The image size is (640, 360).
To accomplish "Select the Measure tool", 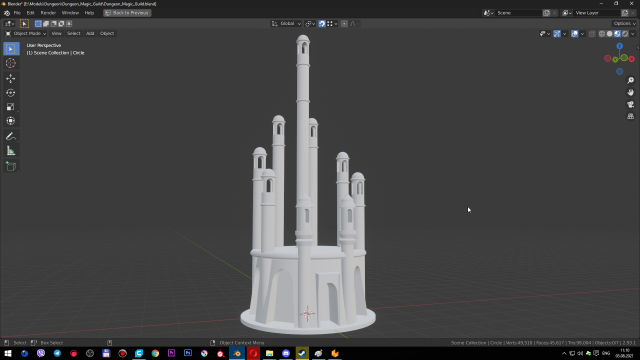I will [11, 151].
